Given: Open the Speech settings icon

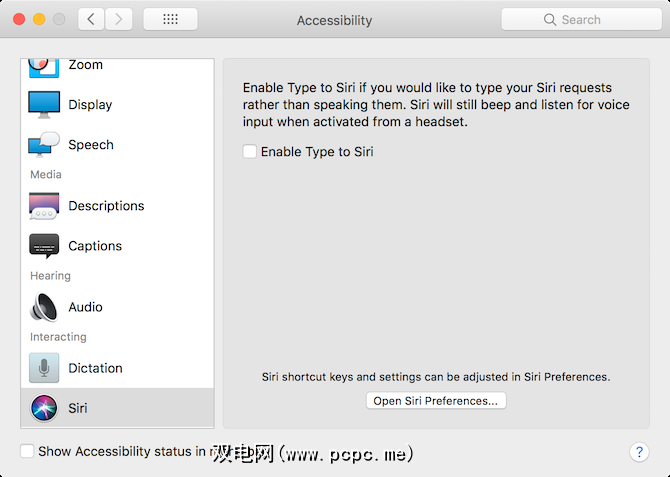Looking at the screenshot, I should tap(44, 145).
